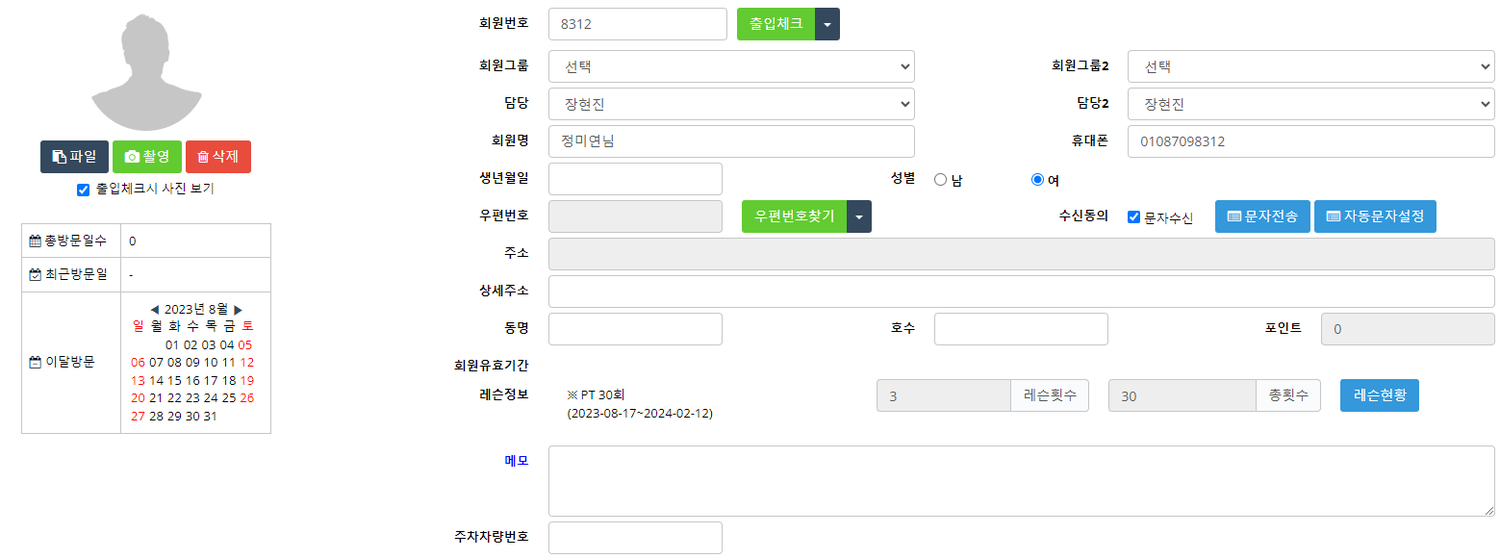Open 자동문자설정 auto message settings
The image size is (1500, 559).
click(x=1375, y=216)
